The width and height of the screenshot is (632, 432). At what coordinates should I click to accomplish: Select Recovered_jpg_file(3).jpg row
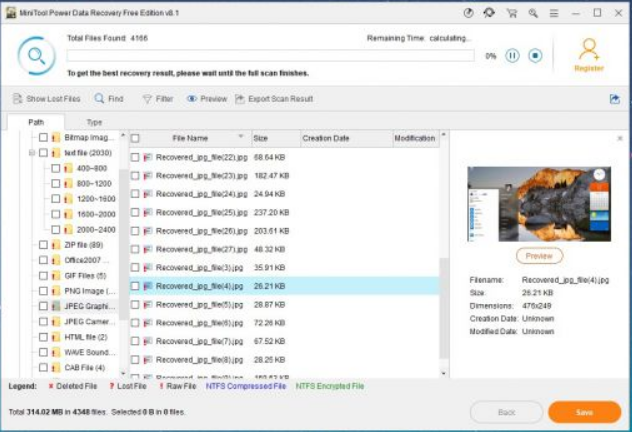[x=284, y=268]
